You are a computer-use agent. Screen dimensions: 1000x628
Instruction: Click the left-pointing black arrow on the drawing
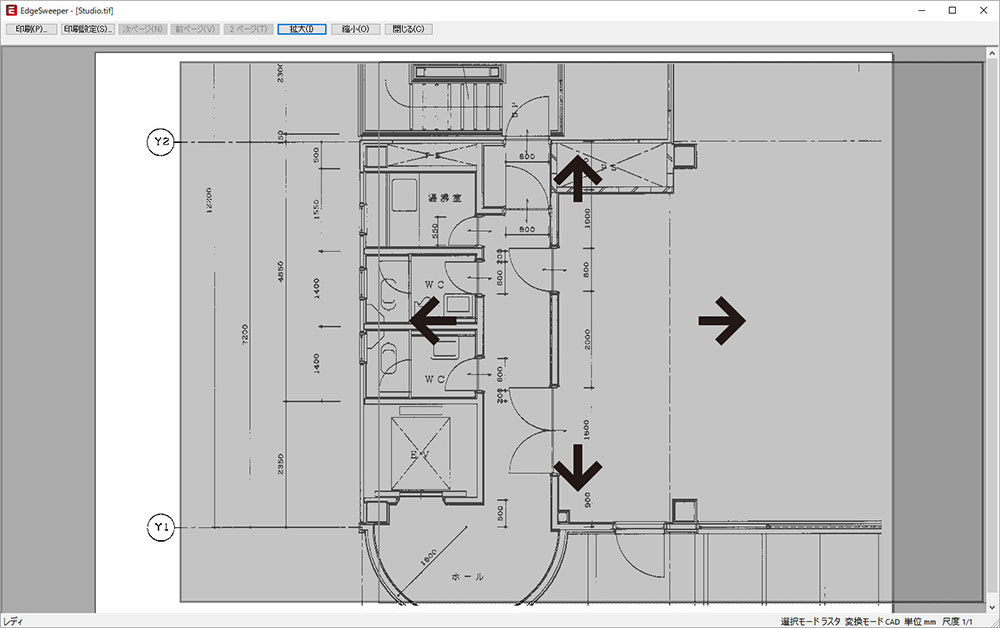[434, 321]
